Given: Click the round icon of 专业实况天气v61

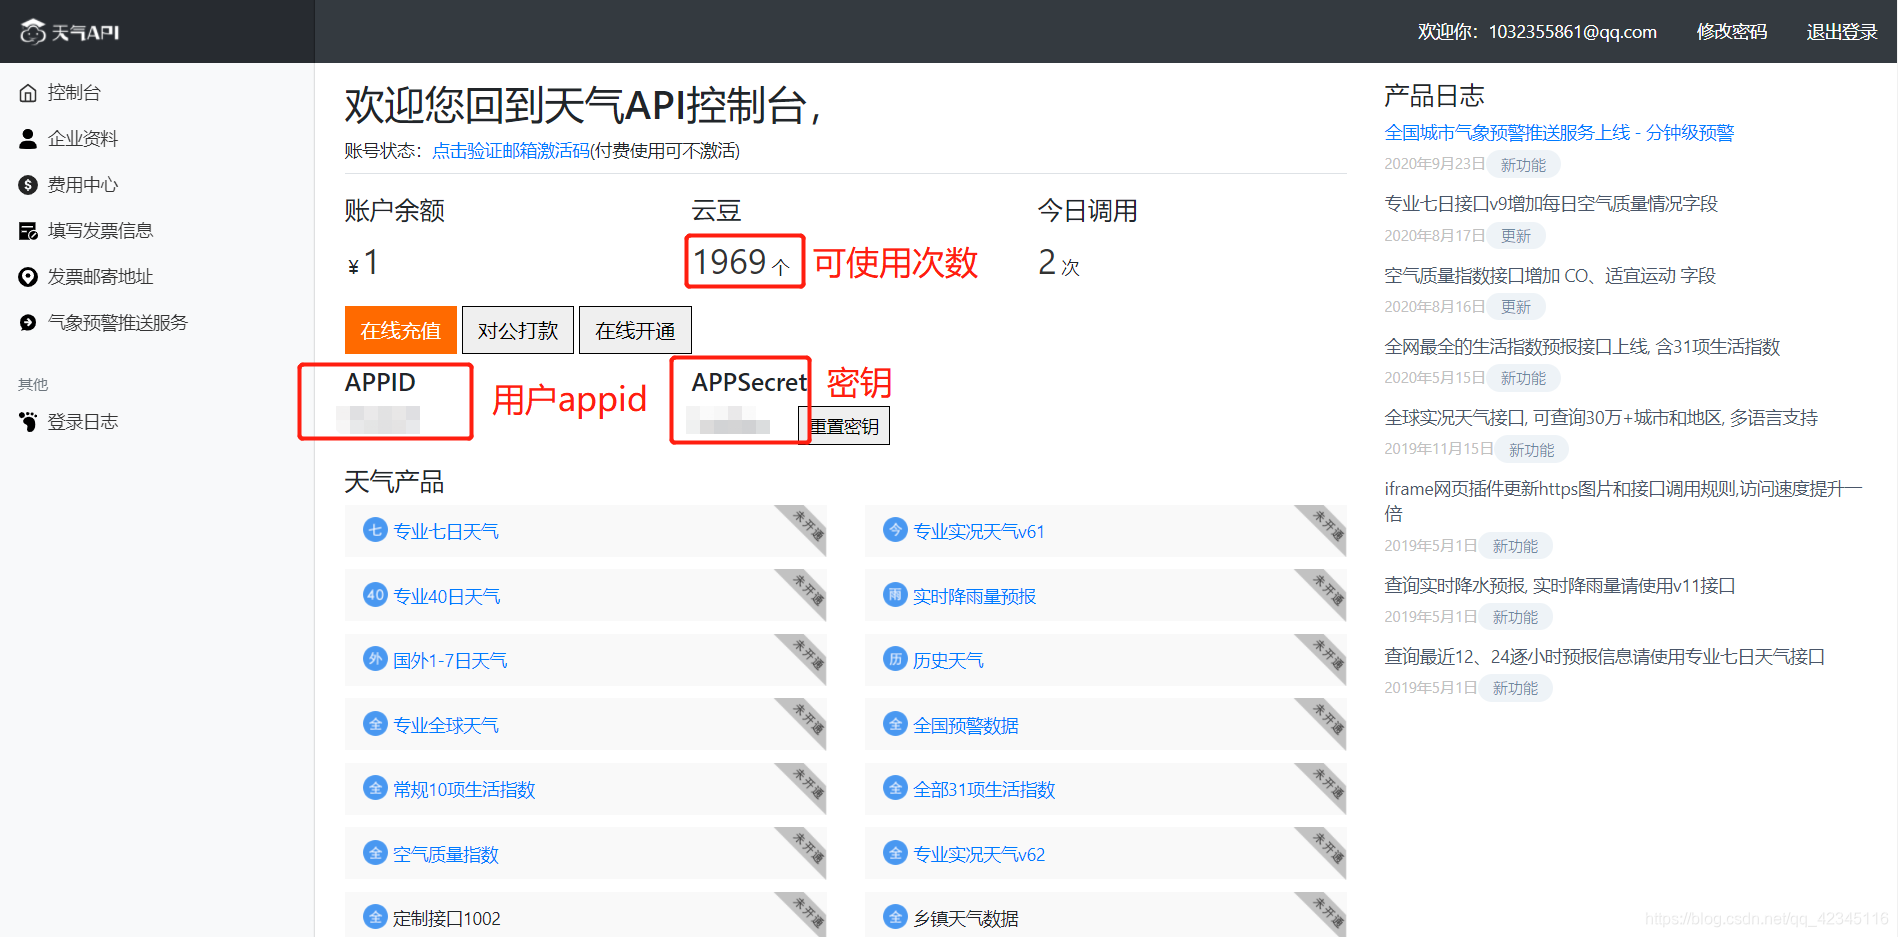Looking at the screenshot, I should [x=895, y=530].
